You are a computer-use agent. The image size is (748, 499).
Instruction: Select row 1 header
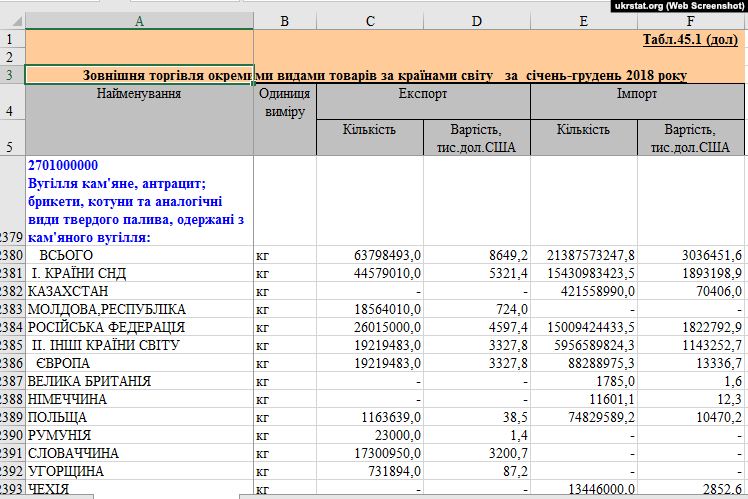point(12,39)
